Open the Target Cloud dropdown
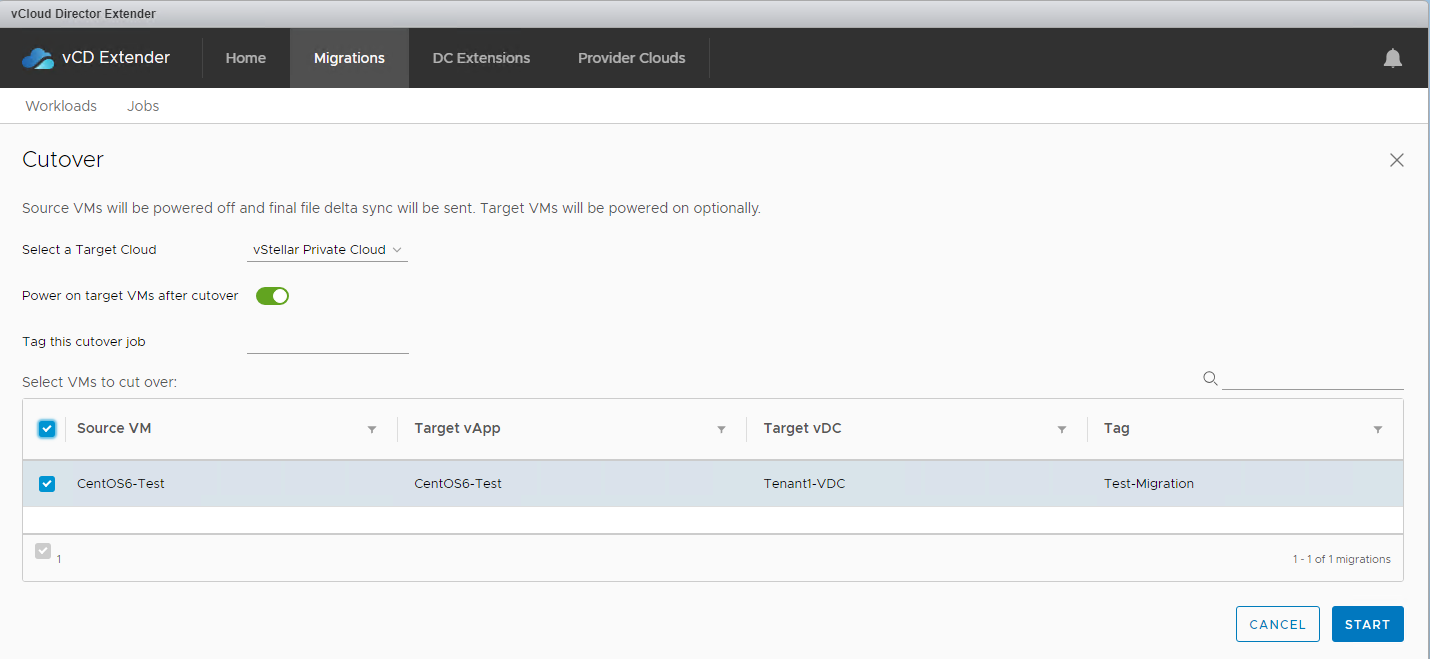Viewport: 1430px width, 659px height. pos(327,250)
